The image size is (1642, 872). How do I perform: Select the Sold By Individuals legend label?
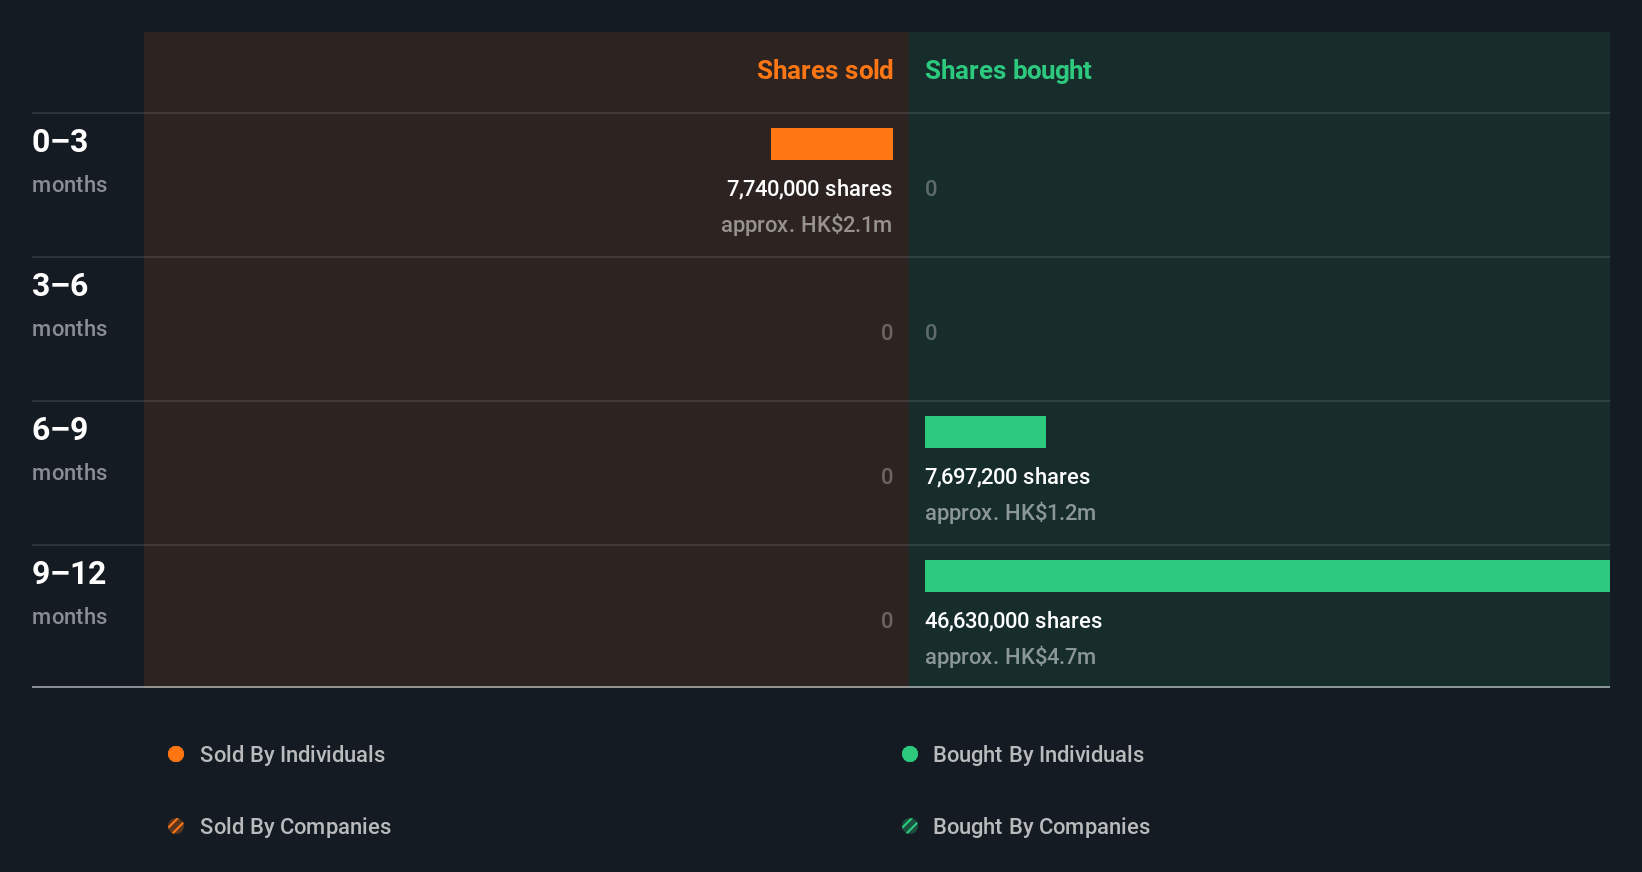click(x=292, y=755)
